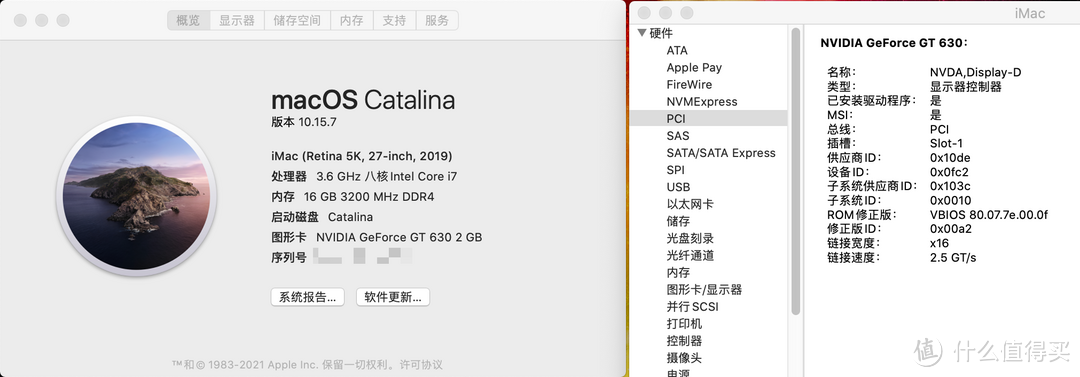Click the 2.5 GT/s link speed value
Image resolution: width=1080 pixels, height=377 pixels.
(953, 258)
